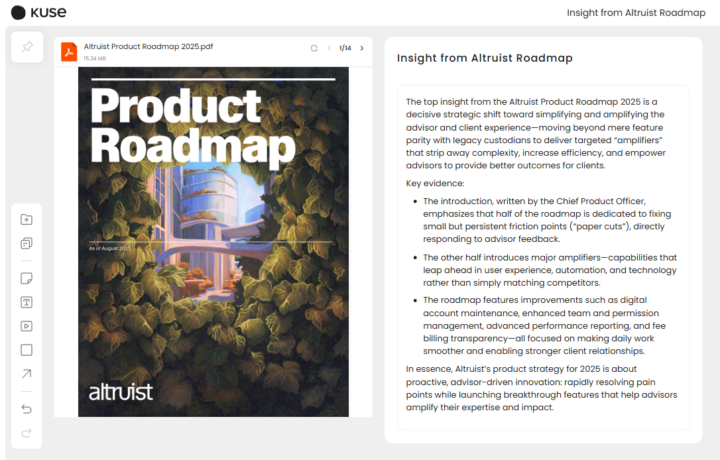
Task: Select the video embed tool
Action: 27,326
